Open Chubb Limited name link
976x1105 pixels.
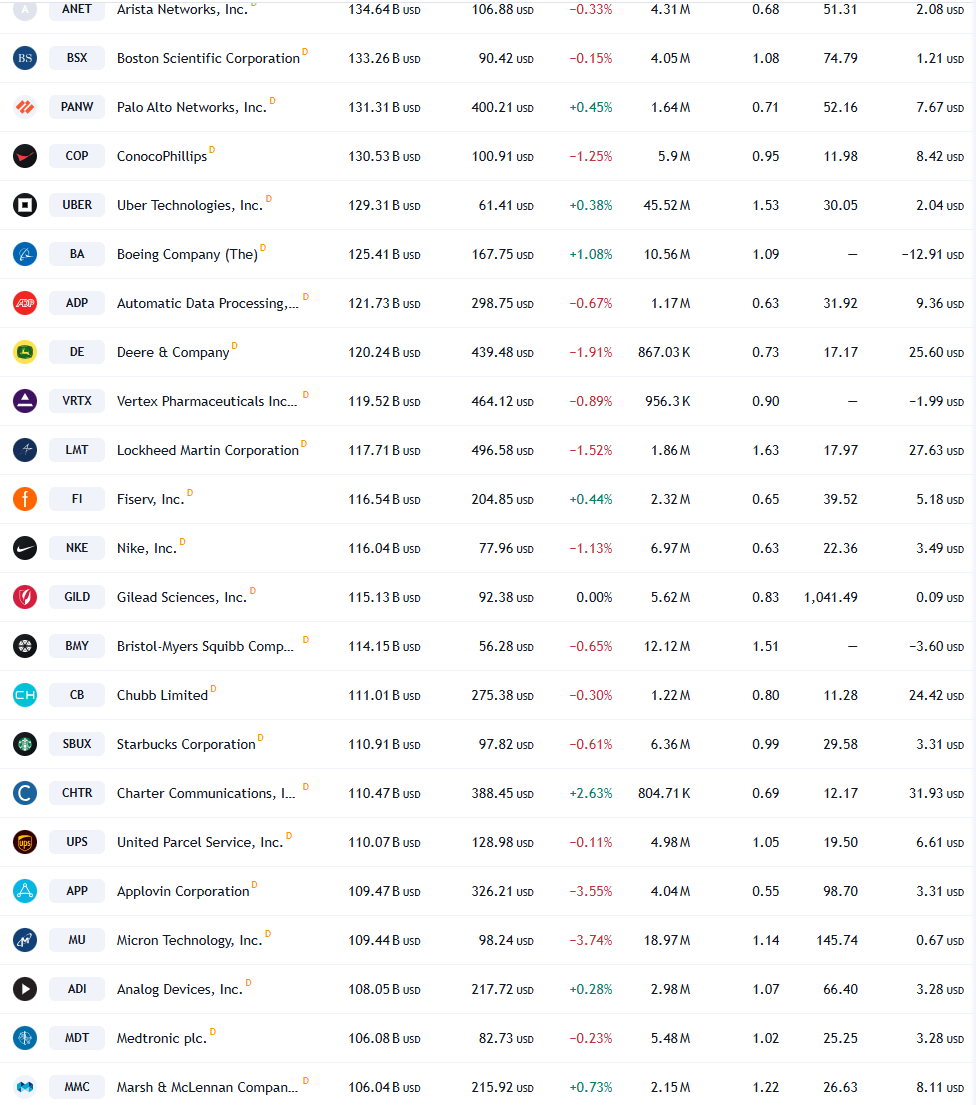[163, 695]
